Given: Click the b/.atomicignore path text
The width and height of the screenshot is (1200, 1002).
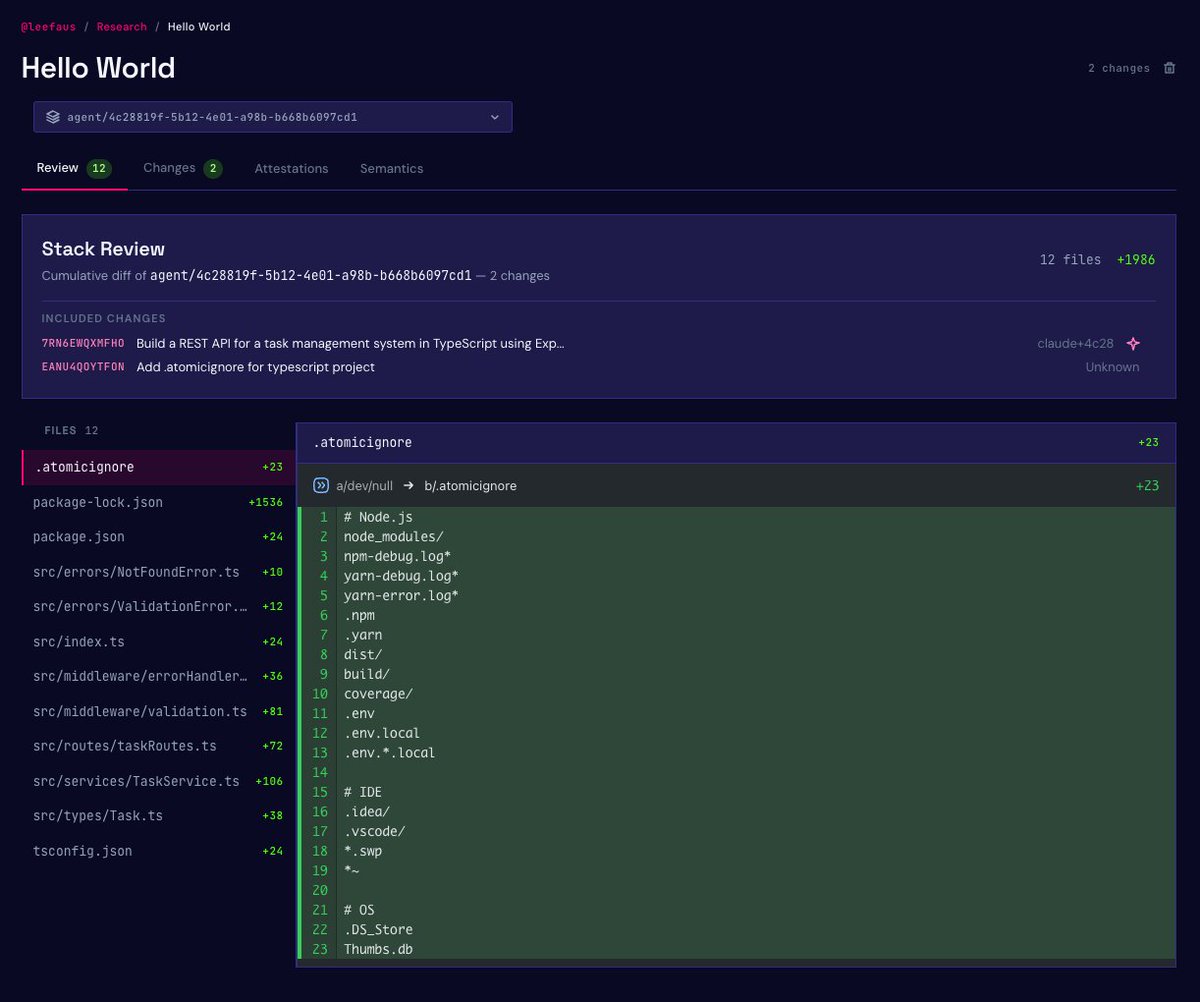Looking at the screenshot, I should tap(470, 485).
